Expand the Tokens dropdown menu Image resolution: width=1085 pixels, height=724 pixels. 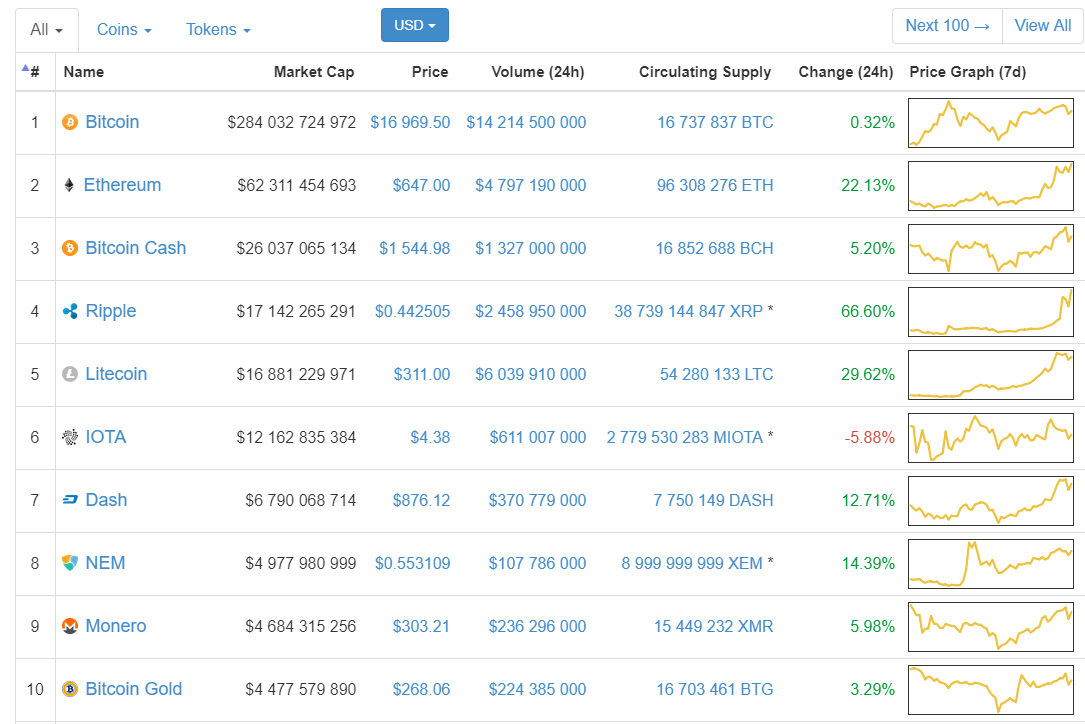(x=218, y=30)
